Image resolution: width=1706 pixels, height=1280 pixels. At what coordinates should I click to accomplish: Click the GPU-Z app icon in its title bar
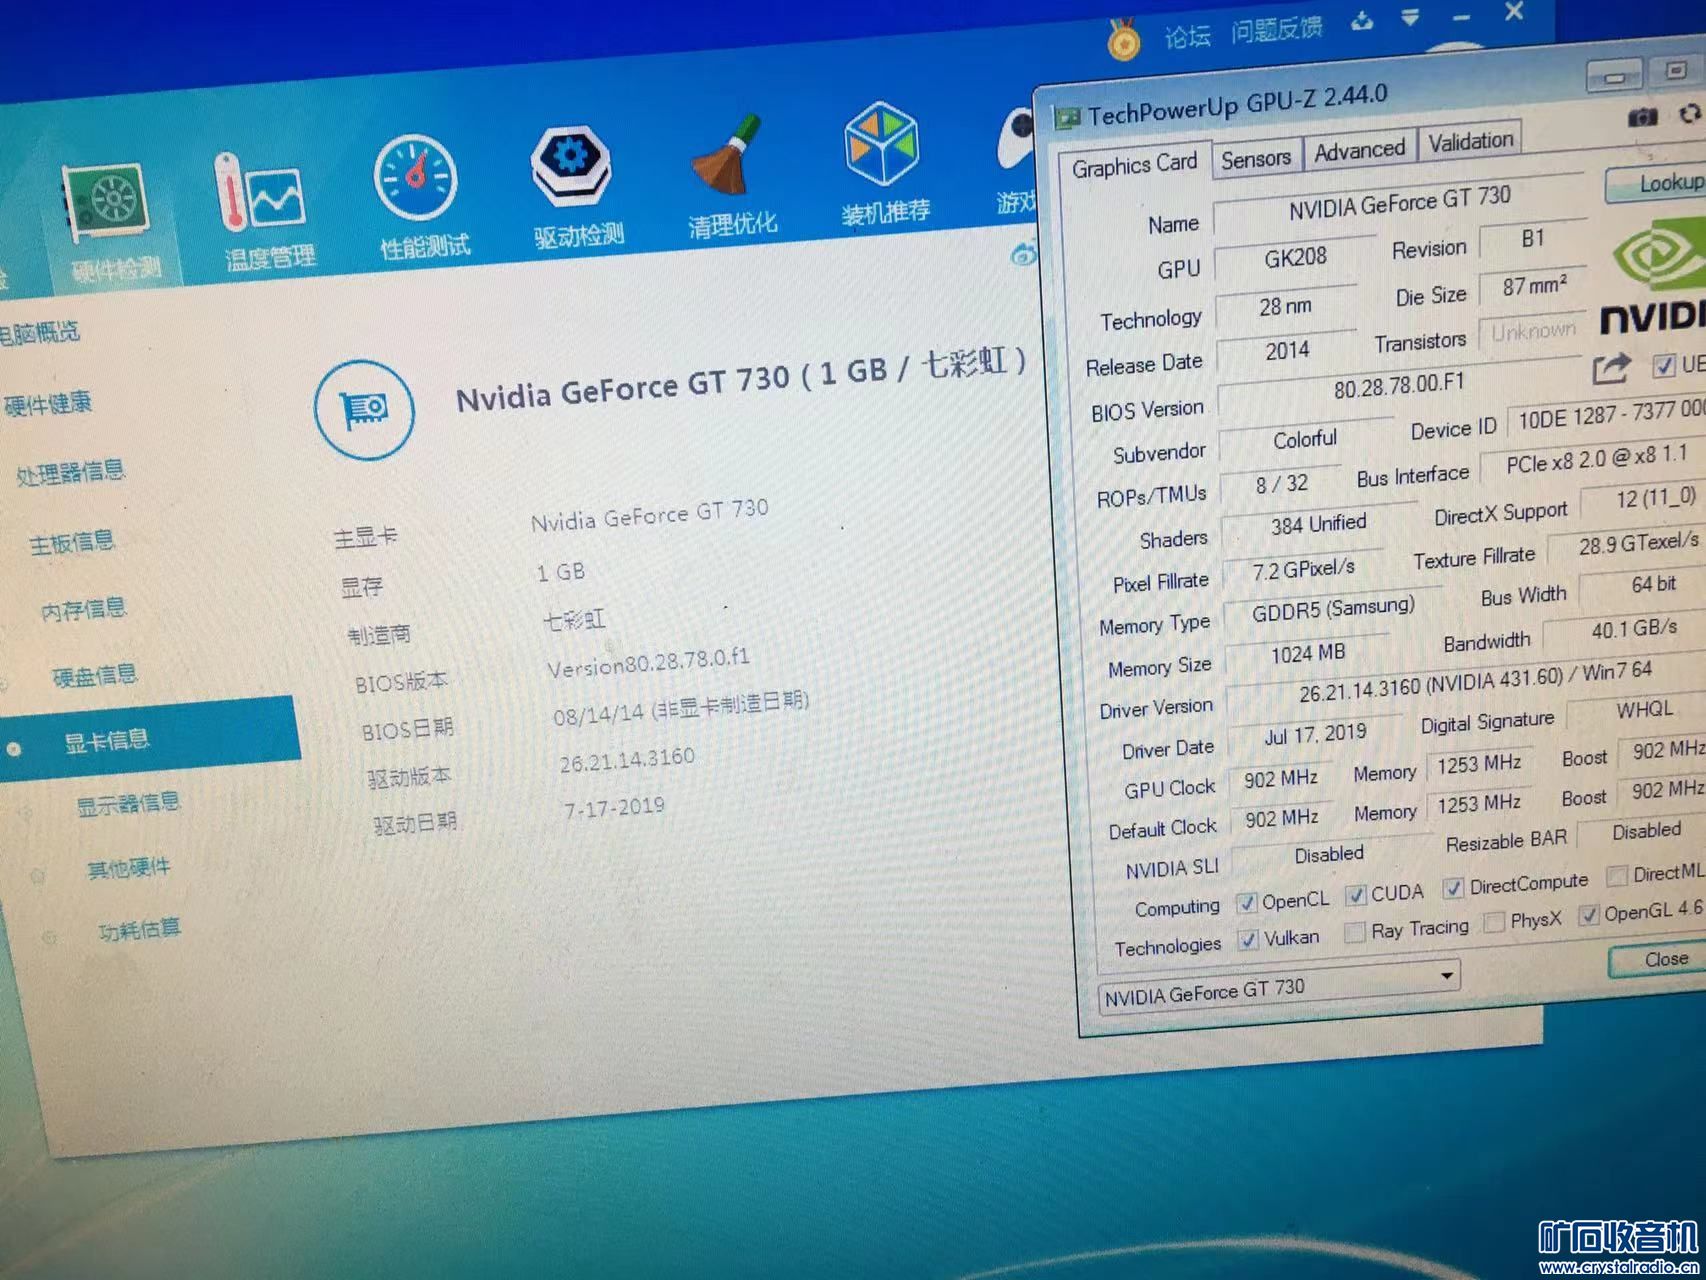[1067, 119]
